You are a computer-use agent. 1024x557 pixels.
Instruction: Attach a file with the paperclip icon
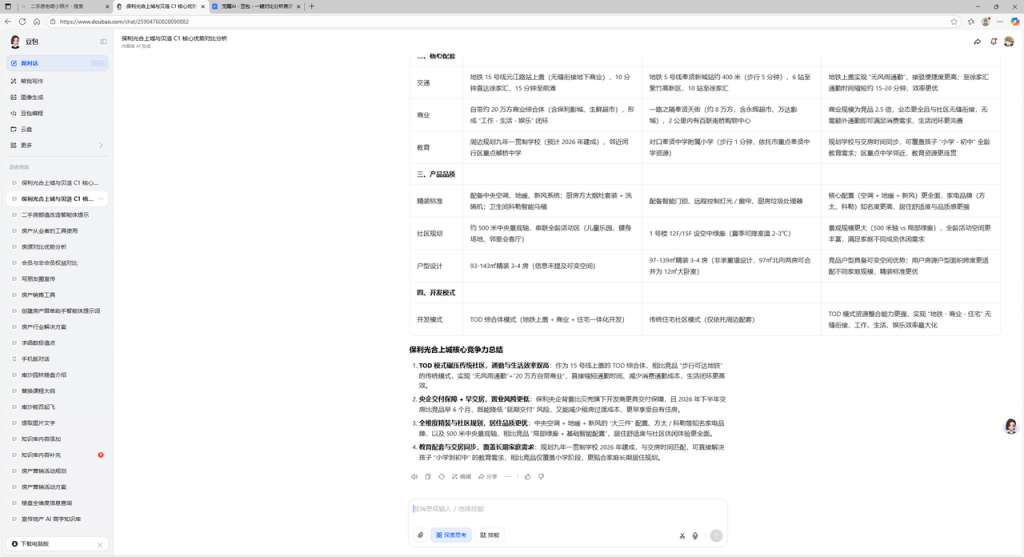421,535
